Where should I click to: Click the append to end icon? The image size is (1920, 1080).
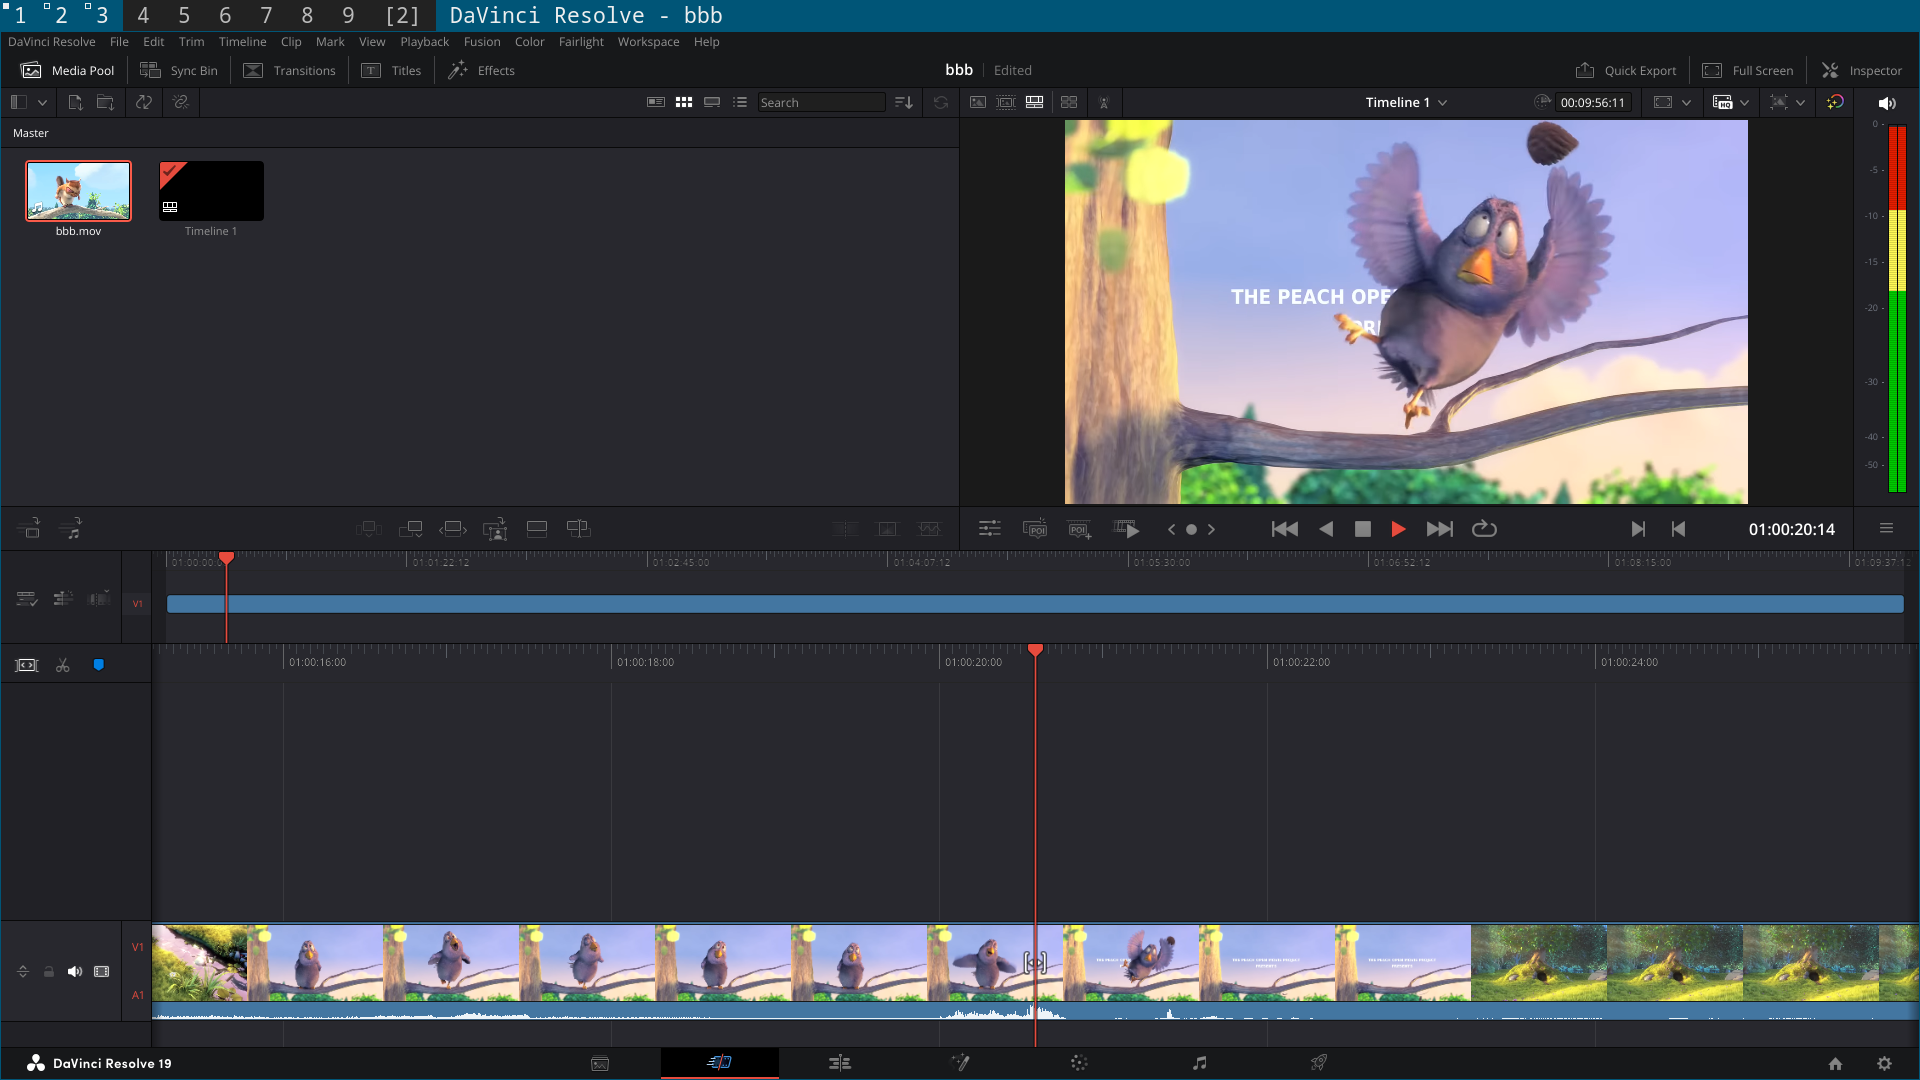click(x=411, y=528)
